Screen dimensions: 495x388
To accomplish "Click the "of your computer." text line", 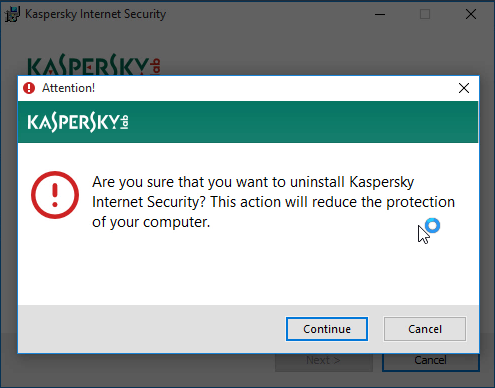I will click(x=151, y=222).
